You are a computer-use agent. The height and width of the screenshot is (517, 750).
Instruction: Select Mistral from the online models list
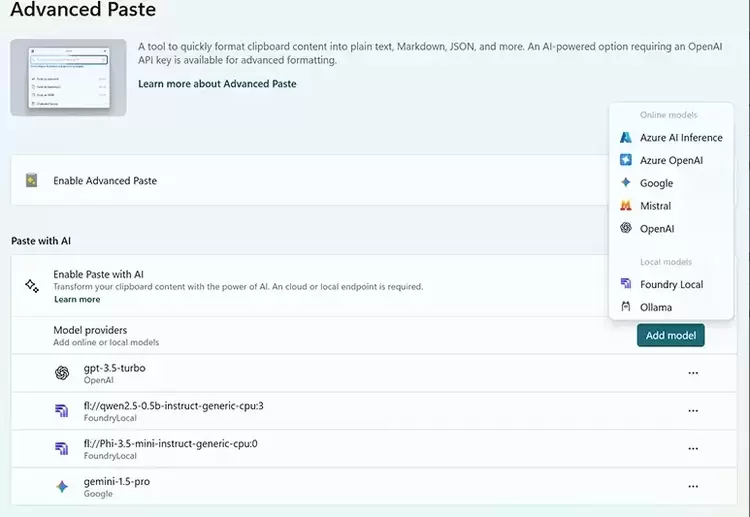coord(656,206)
